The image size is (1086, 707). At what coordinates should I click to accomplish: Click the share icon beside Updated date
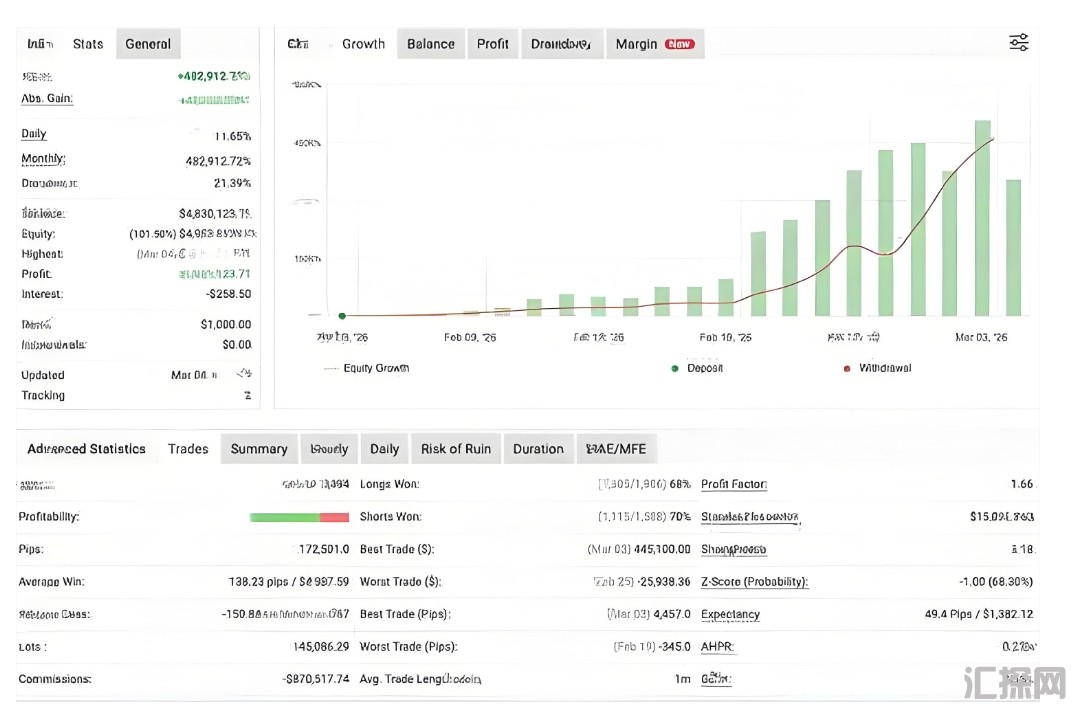click(x=244, y=374)
